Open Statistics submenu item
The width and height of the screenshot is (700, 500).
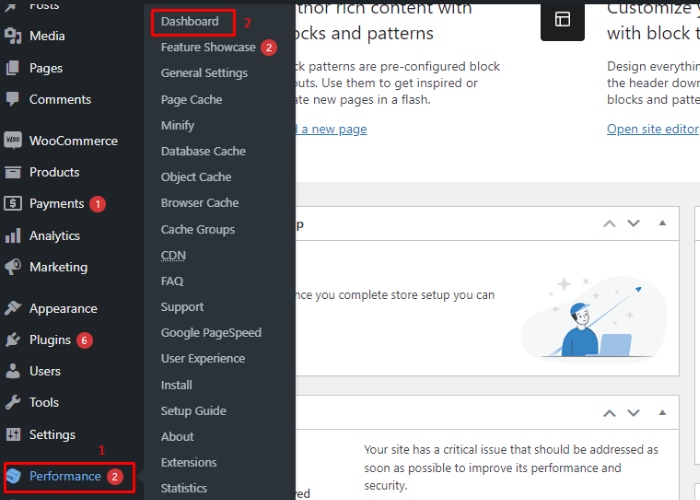point(183,488)
